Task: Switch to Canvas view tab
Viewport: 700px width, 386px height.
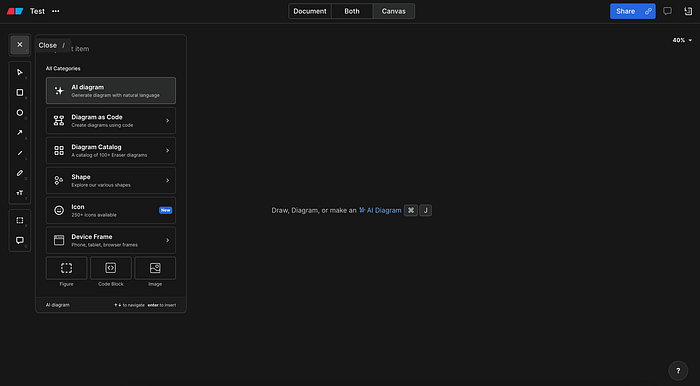Action: [394, 11]
